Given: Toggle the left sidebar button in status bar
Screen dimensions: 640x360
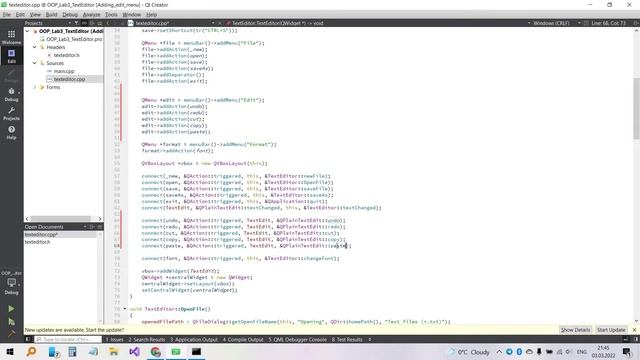Looking at the screenshot, I should (x=28, y=339).
